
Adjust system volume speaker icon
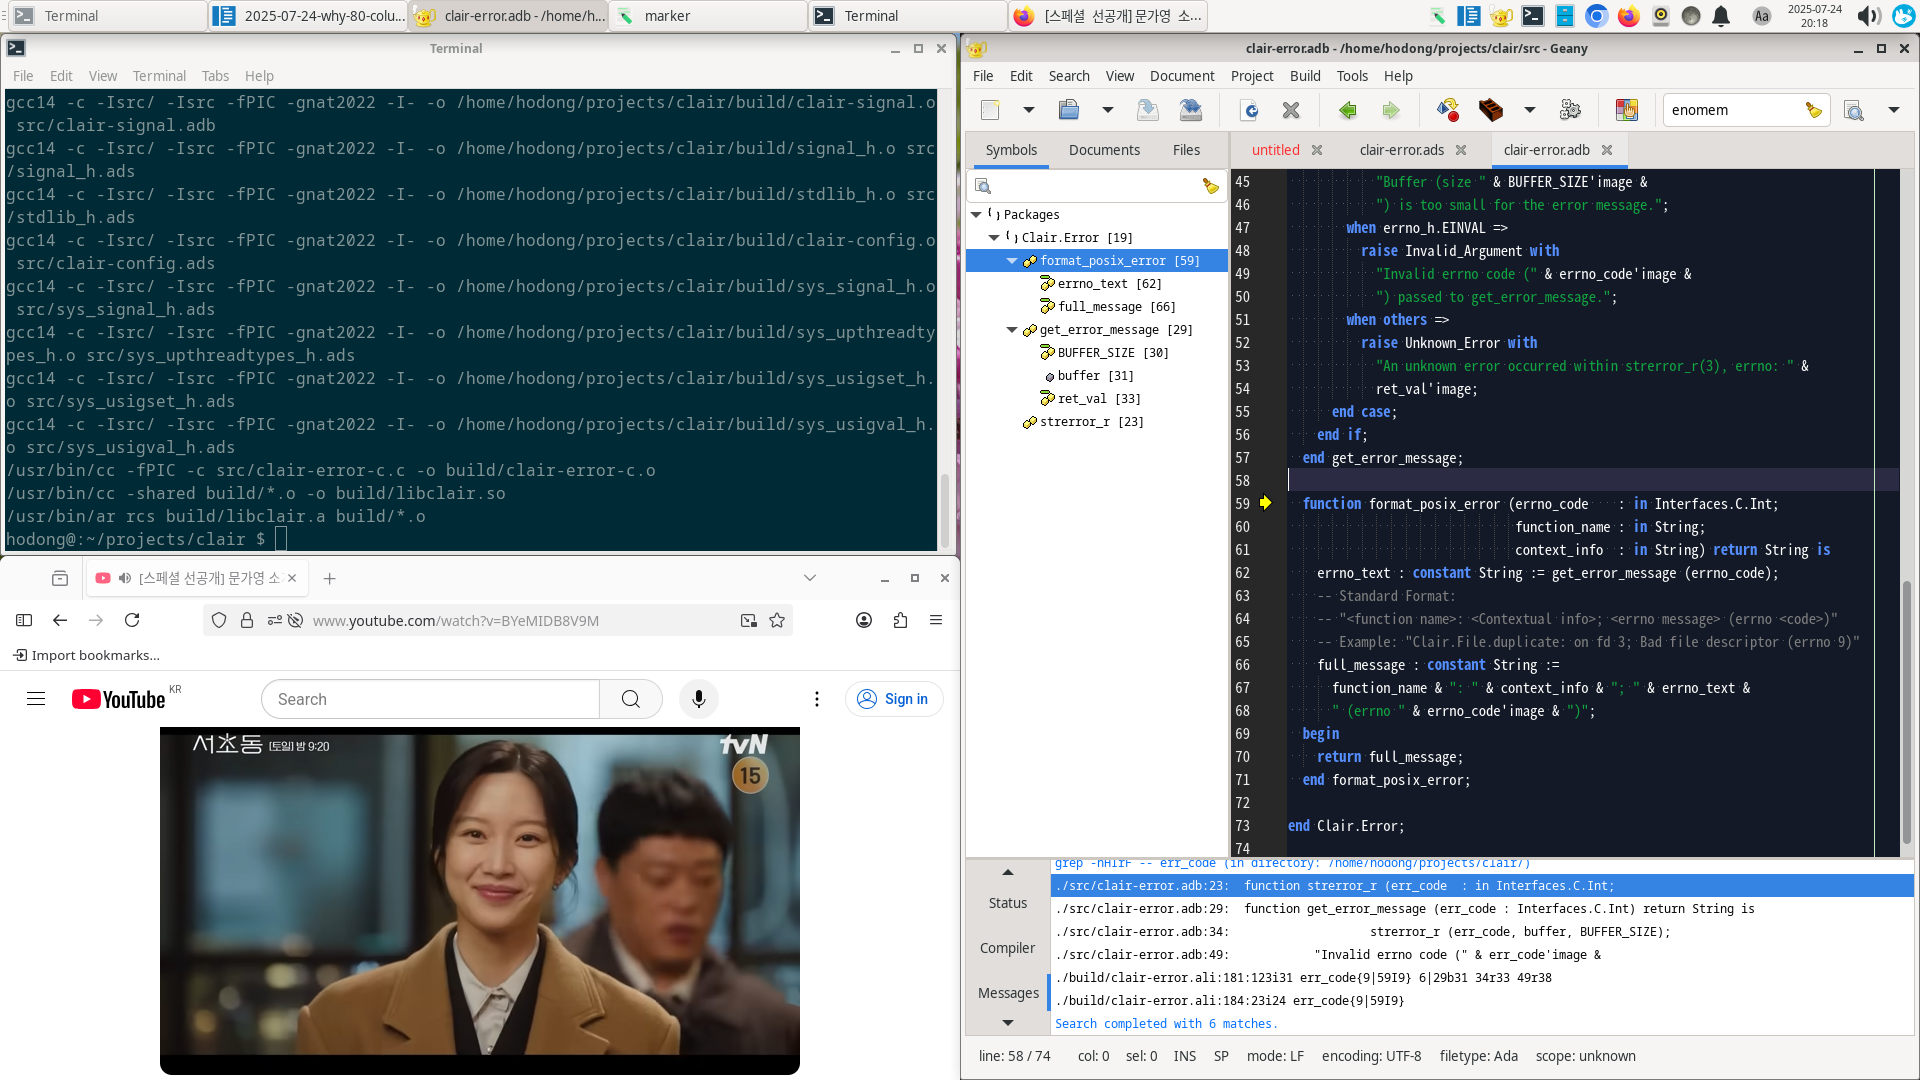click(1868, 16)
